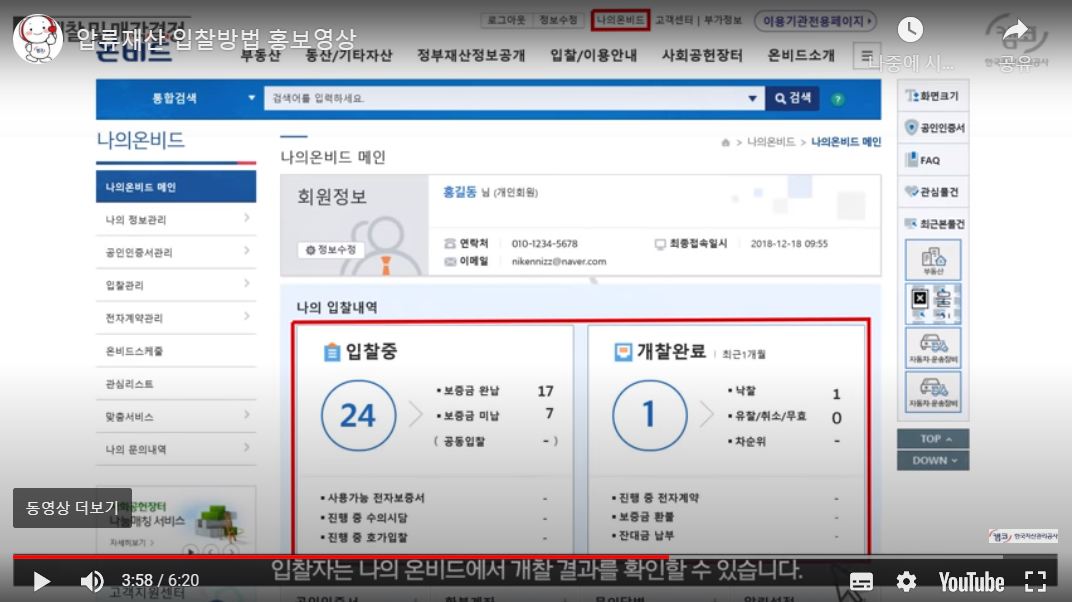The image size is (1072, 602).
Task: Expand 공인인증서관리 sidebar item
Action: click(x=176, y=252)
